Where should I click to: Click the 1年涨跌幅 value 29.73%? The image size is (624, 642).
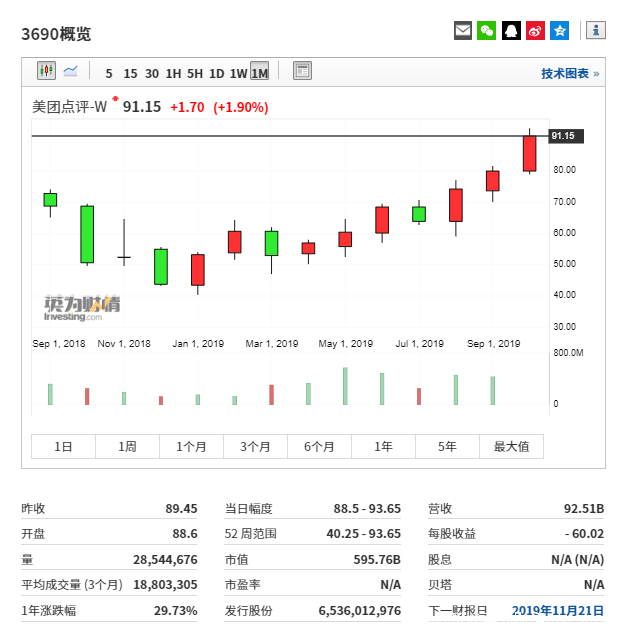pos(175,610)
